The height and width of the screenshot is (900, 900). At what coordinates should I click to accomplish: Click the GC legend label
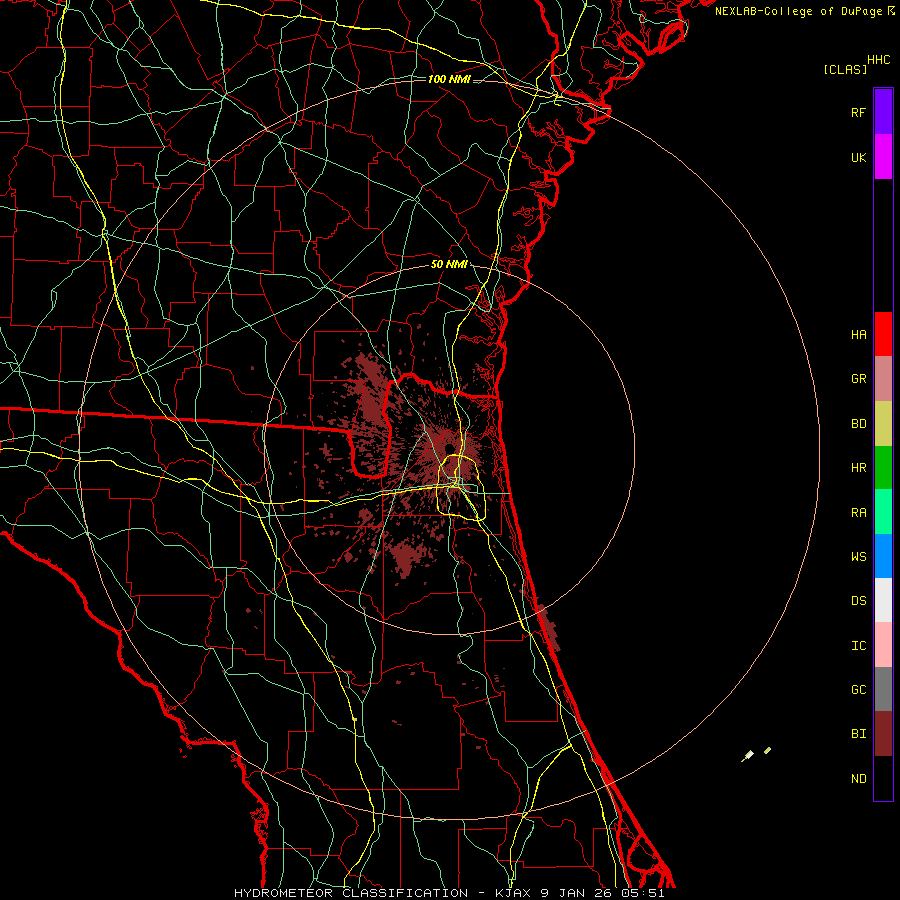coord(858,689)
